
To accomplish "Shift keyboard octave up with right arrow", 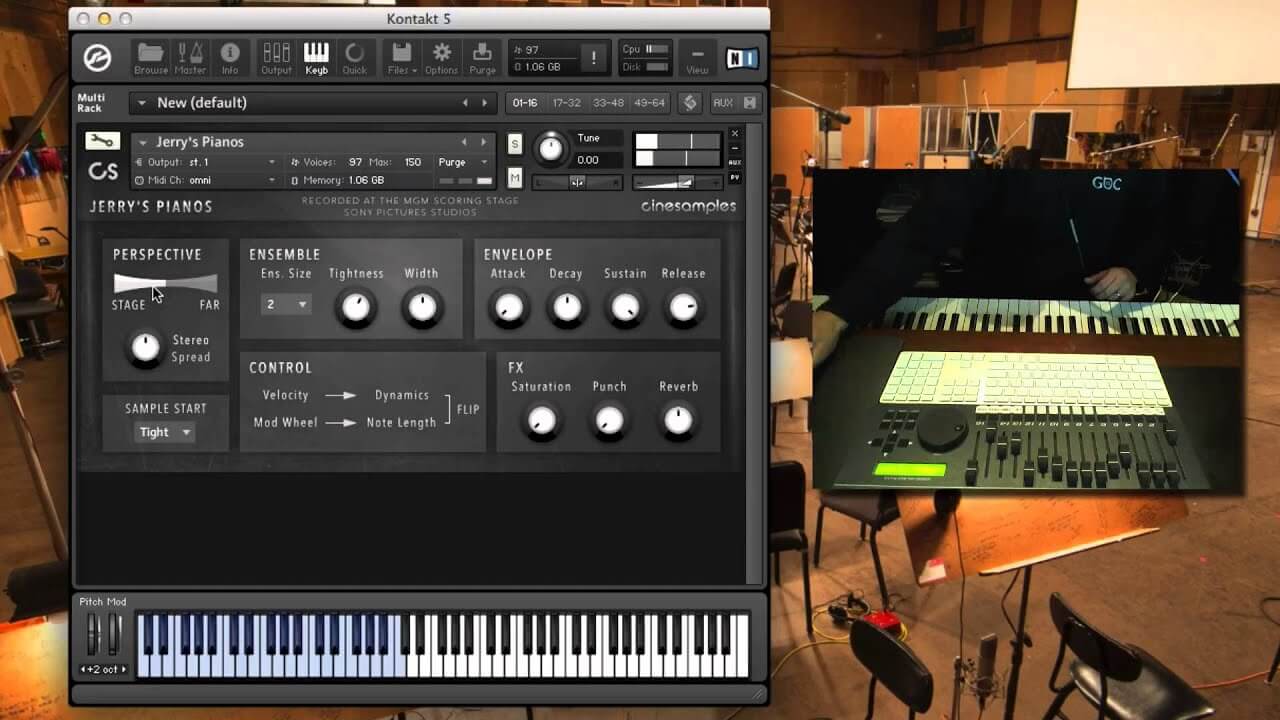I will click(124, 669).
